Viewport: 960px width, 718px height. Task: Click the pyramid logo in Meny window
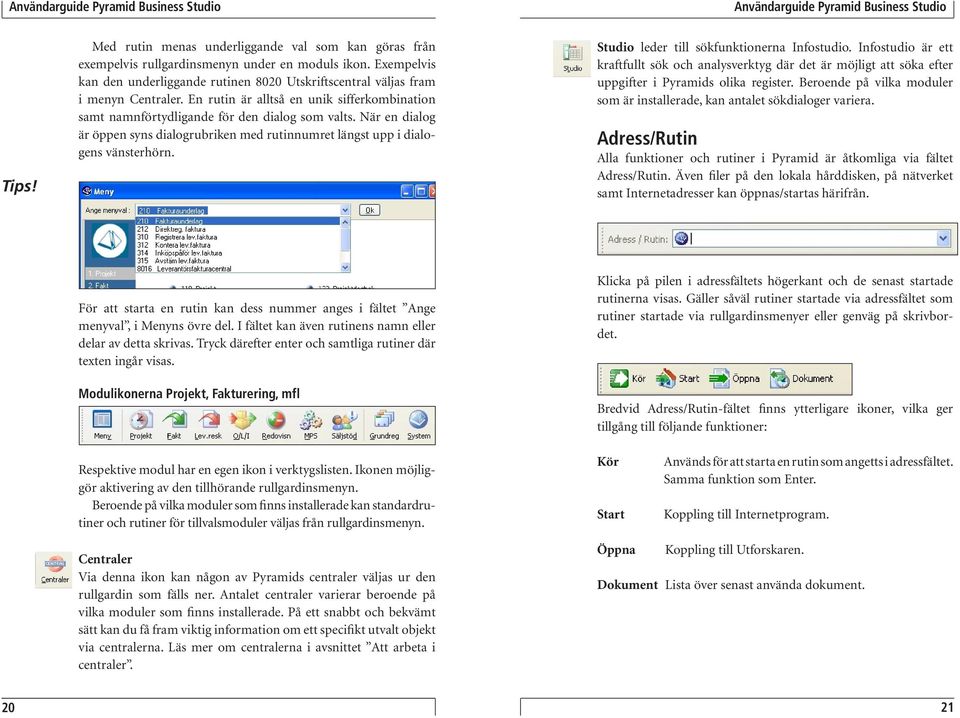(110, 242)
